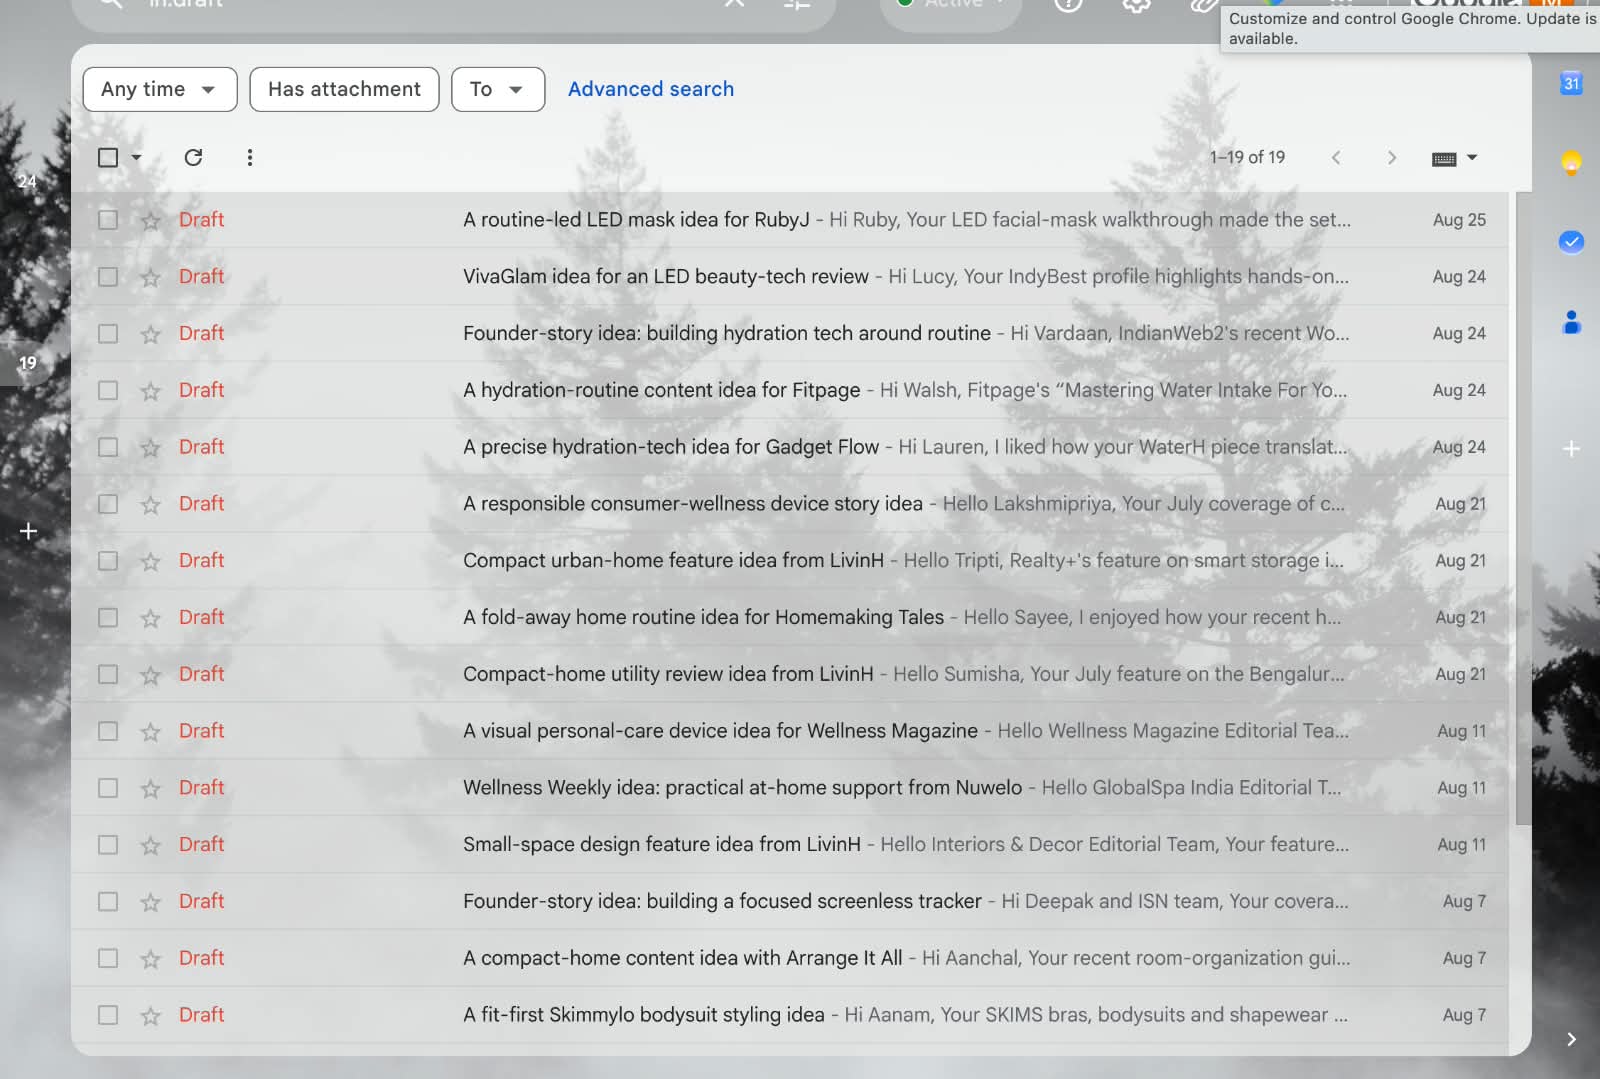The width and height of the screenshot is (1600, 1079).
Task: Open the Any time filter dropdown
Action: [x=160, y=89]
